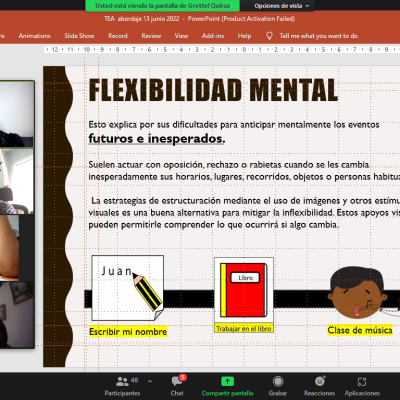Click the paragraph starting 'La estrategias de estructuración'

(244, 213)
